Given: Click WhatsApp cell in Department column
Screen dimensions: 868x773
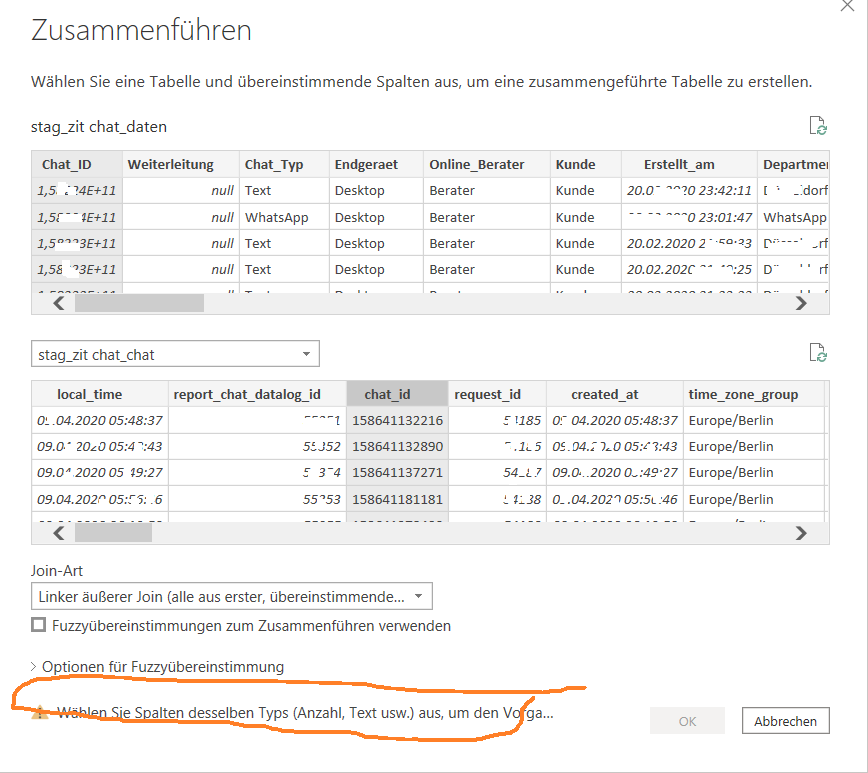Looking at the screenshot, I should pyautogui.click(x=793, y=217).
